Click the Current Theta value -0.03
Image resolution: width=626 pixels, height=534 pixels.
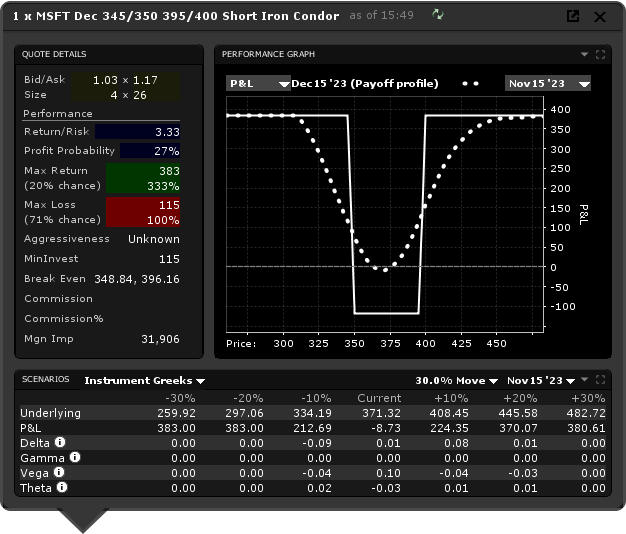coord(386,488)
